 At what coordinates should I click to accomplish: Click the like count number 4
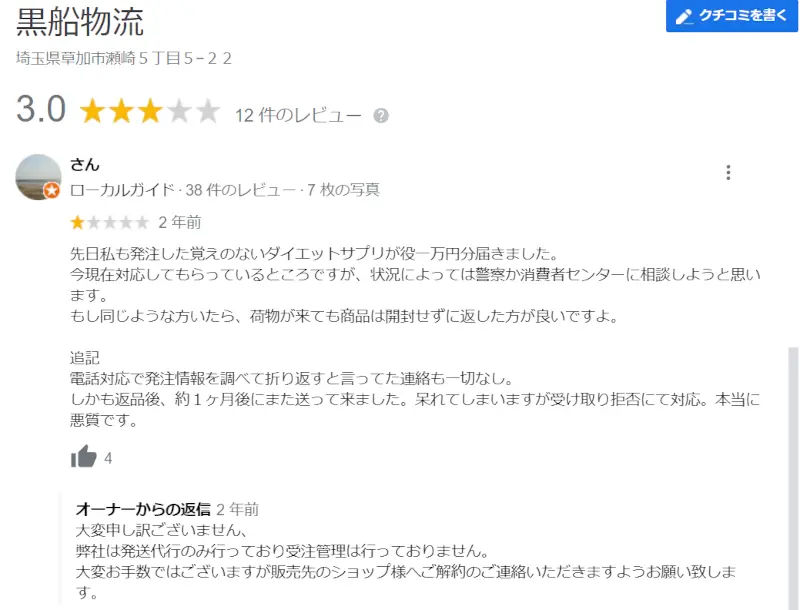point(108,458)
